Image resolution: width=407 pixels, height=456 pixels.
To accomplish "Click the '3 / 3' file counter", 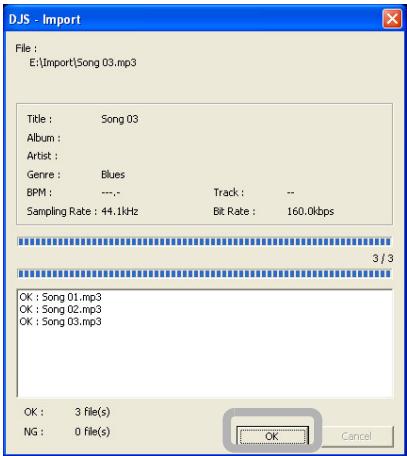I will click(x=383, y=258).
